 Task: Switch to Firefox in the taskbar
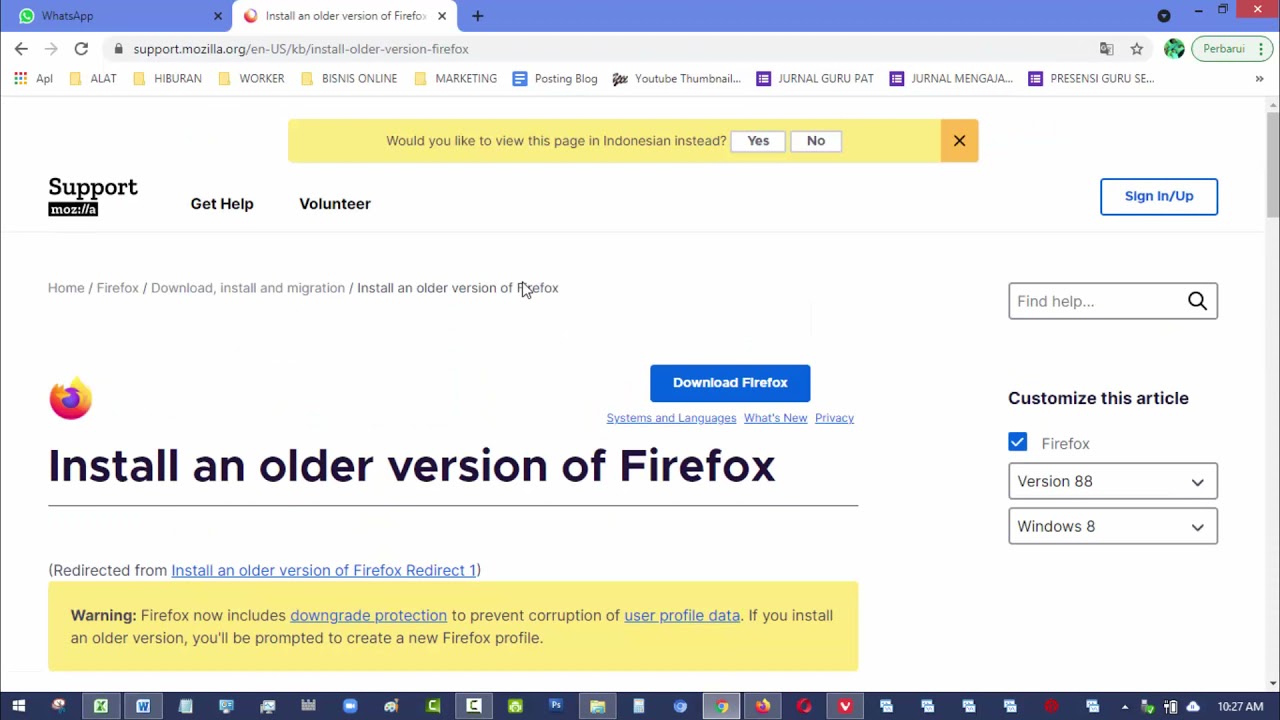tap(763, 706)
